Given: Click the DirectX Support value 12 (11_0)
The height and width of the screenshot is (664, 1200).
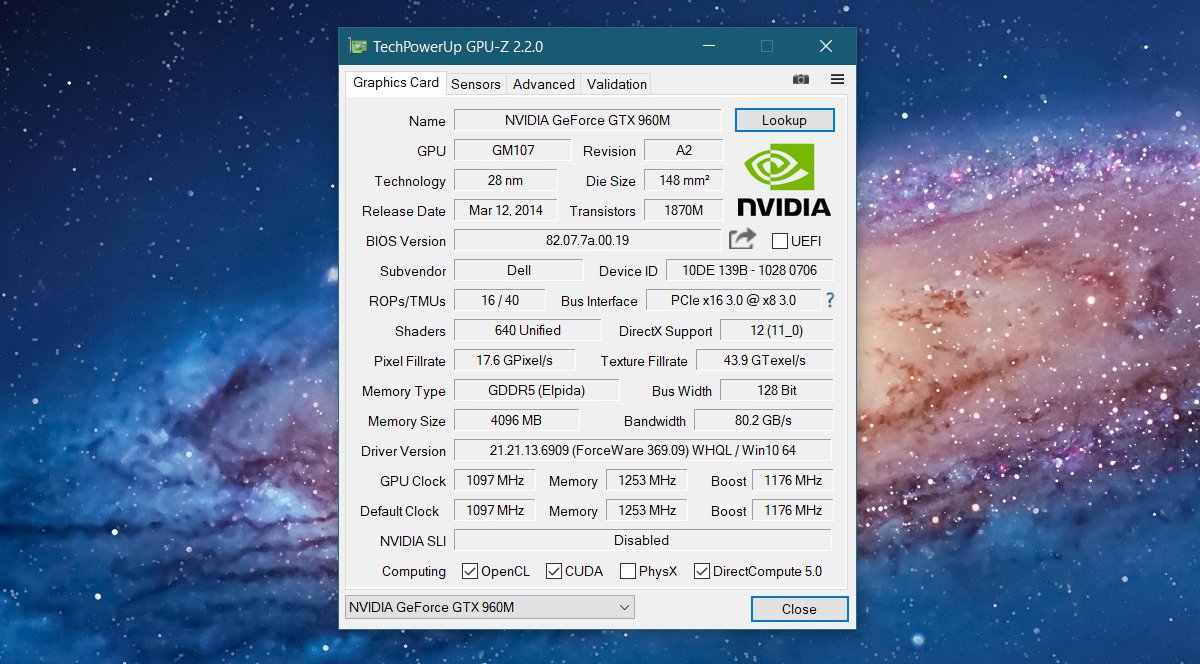Looking at the screenshot, I should tap(776, 330).
